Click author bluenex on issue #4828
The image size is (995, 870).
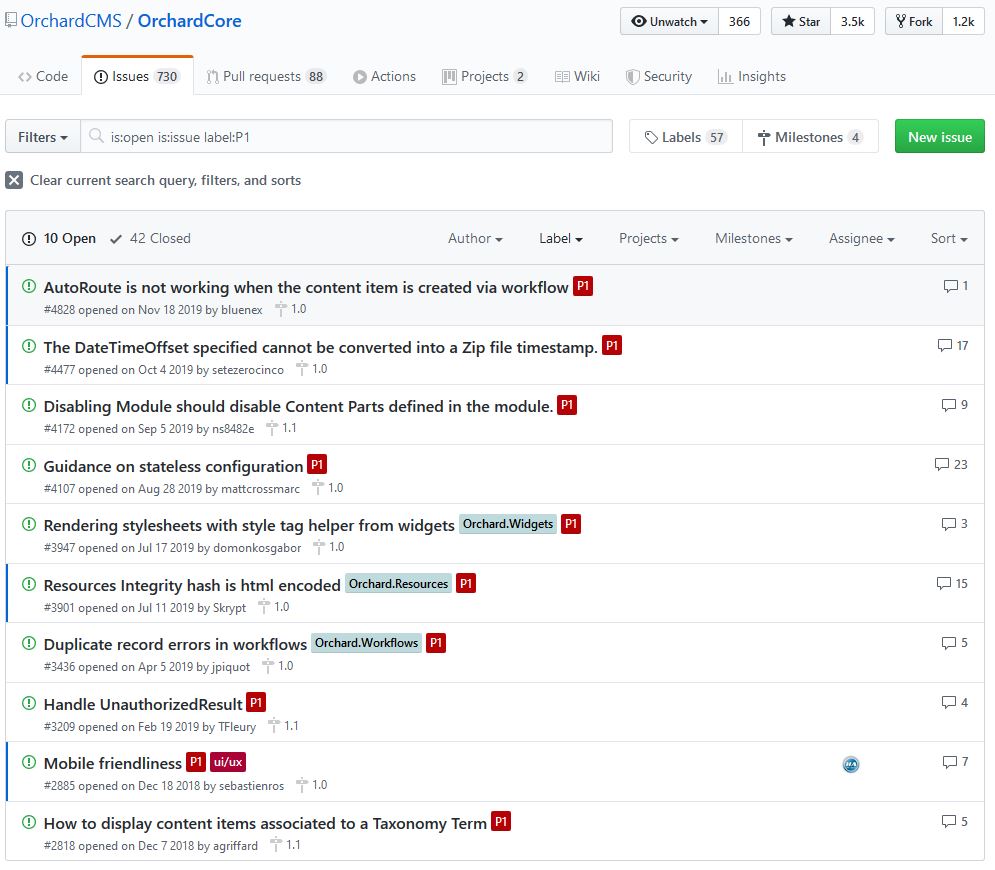click(242, 310)
